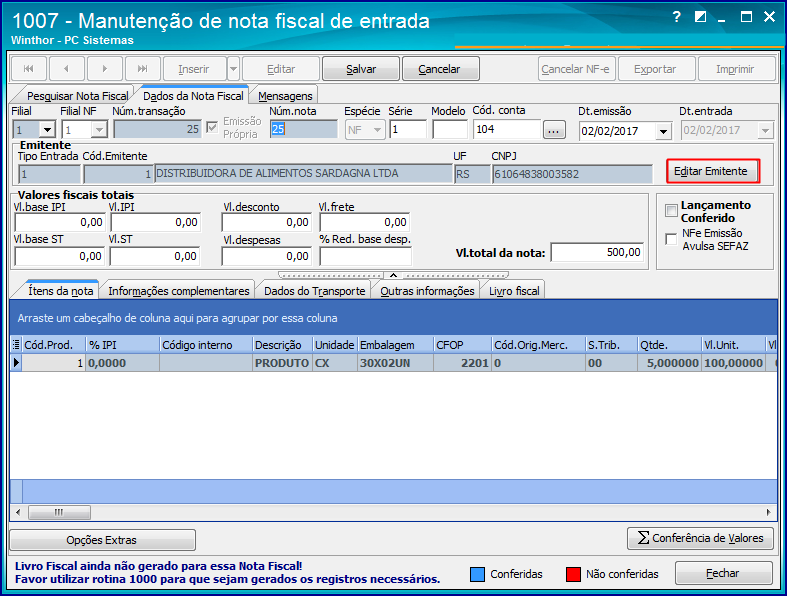Click the grid column selector icon
Viewport: 787px width, 596px height.
coord(16,344)
